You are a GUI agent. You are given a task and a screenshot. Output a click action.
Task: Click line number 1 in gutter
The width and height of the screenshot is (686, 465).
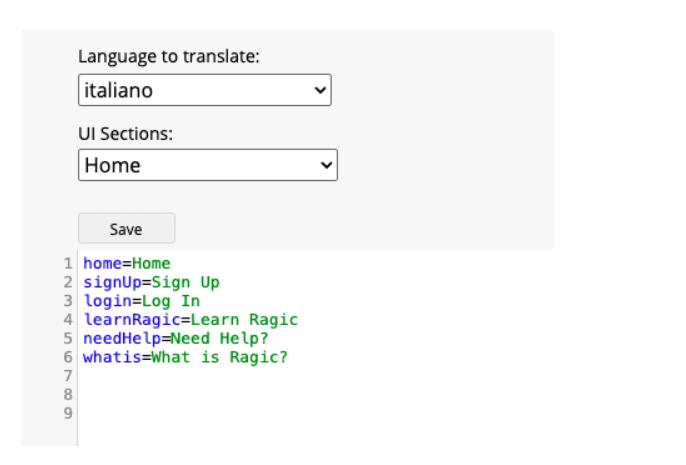click(68, 263)
